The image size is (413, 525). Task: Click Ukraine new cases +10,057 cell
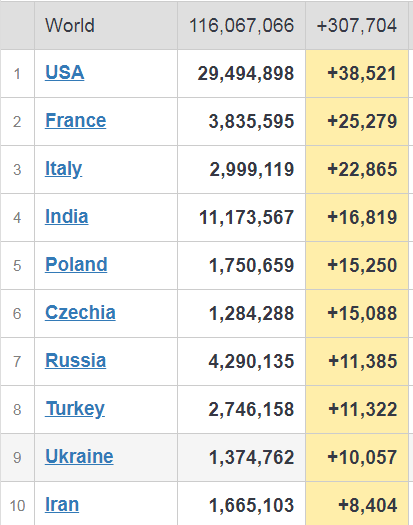(x=357, y=457)
